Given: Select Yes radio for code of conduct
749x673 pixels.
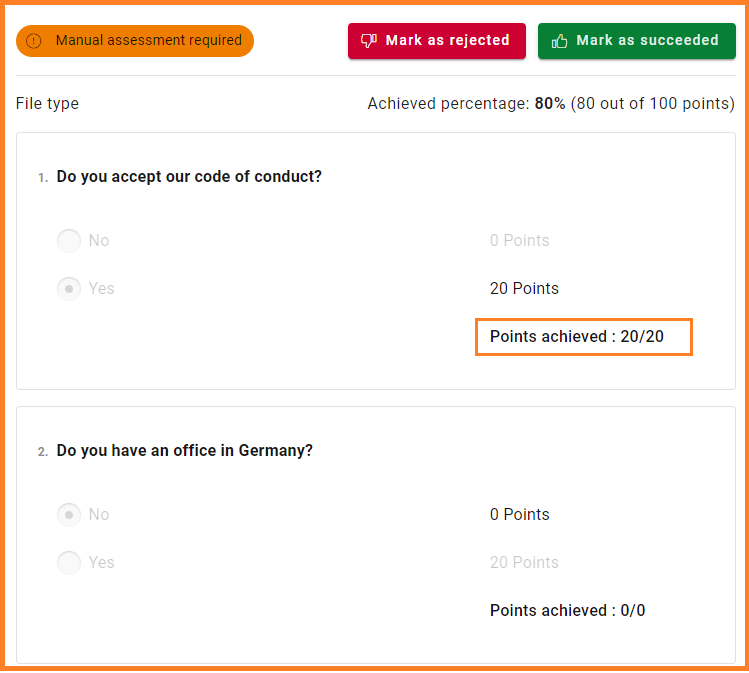Looking at the screenshot, I should [x=68, y=289].
